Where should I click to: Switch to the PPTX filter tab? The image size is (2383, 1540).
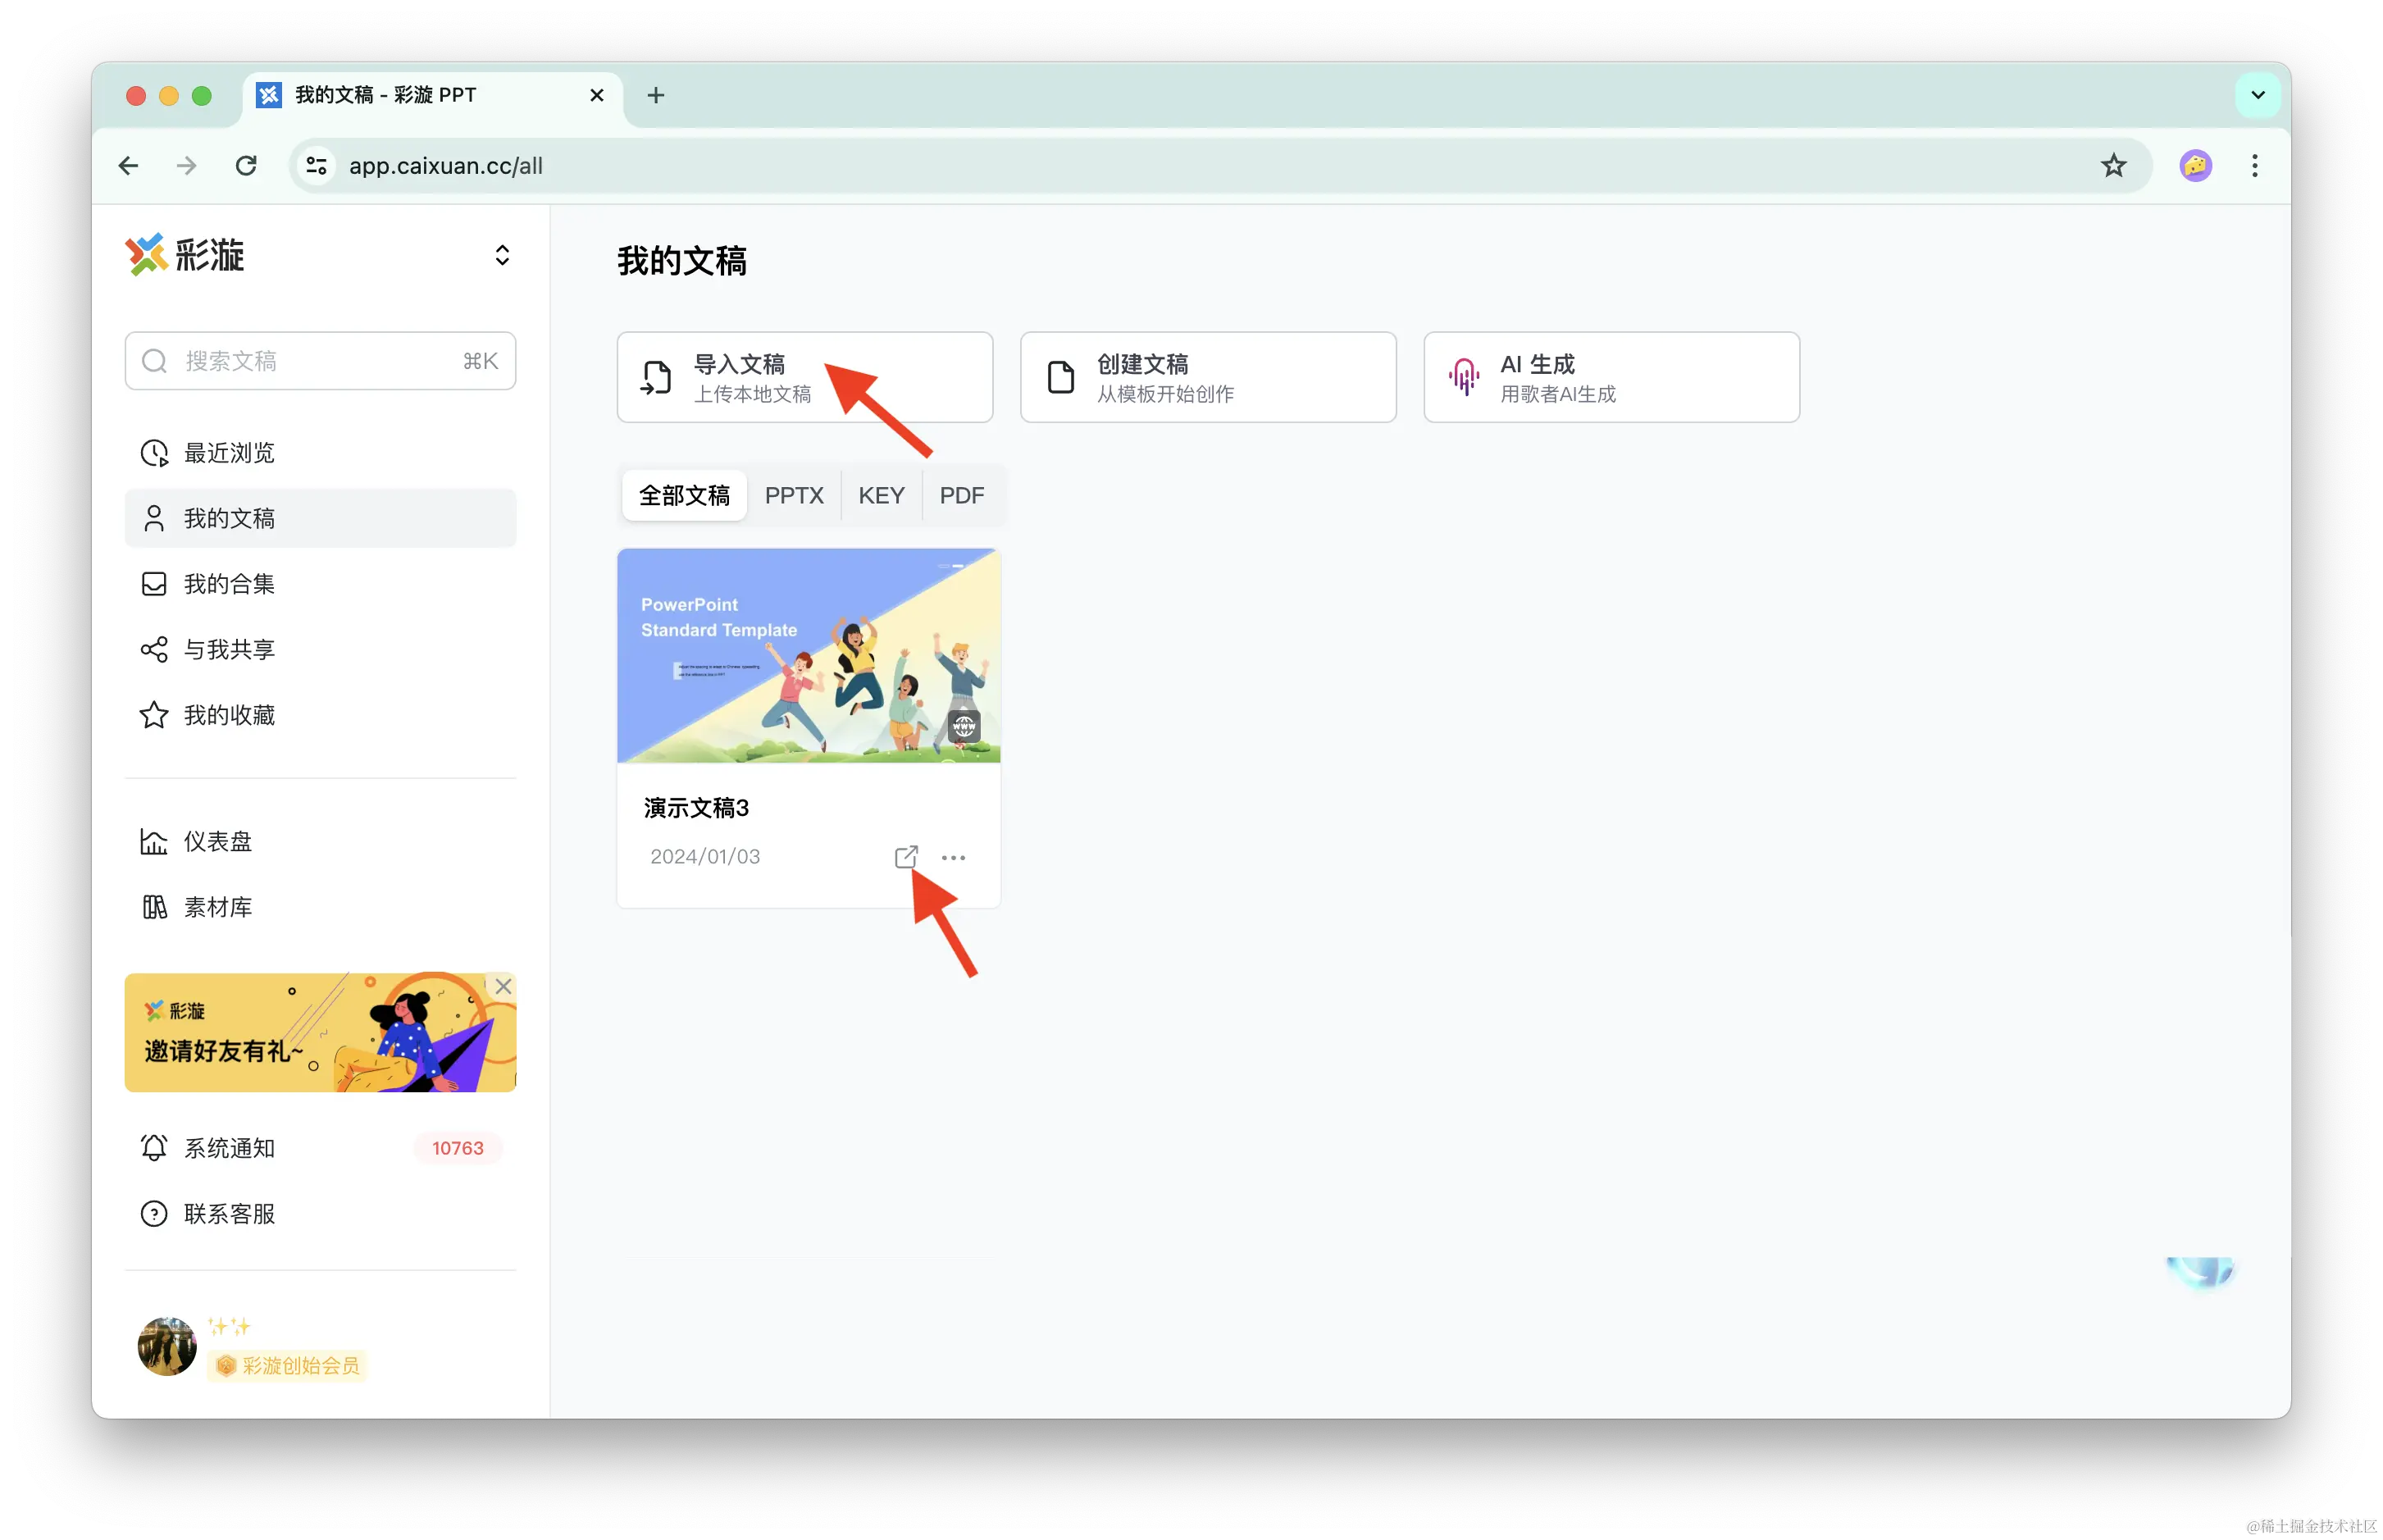point(793,495)
